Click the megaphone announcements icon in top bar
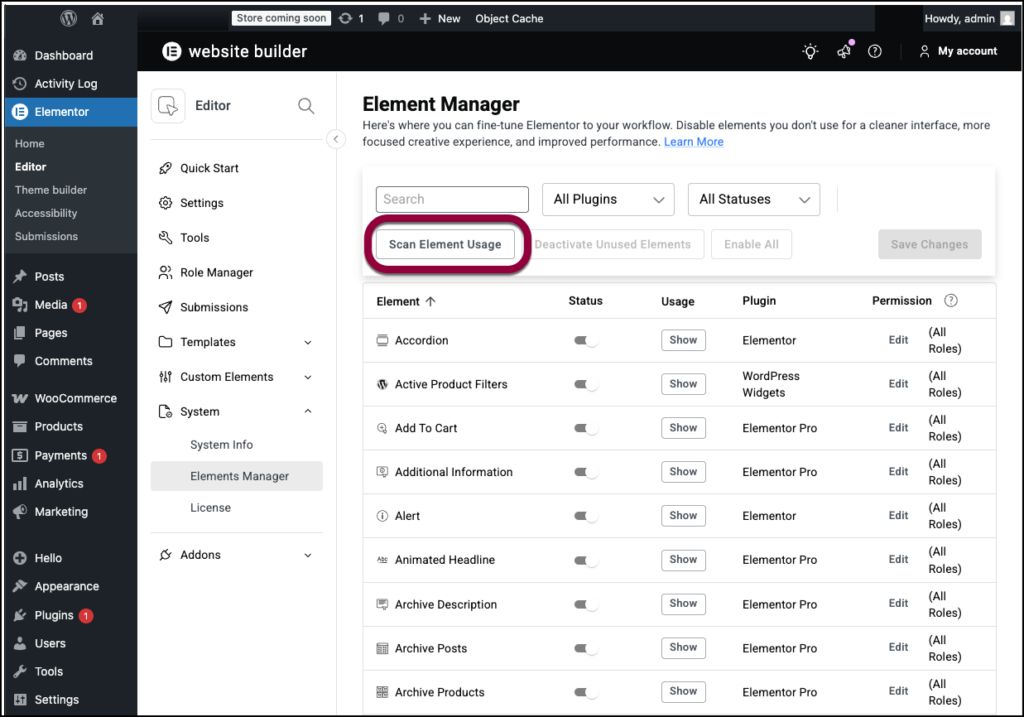 843,50
